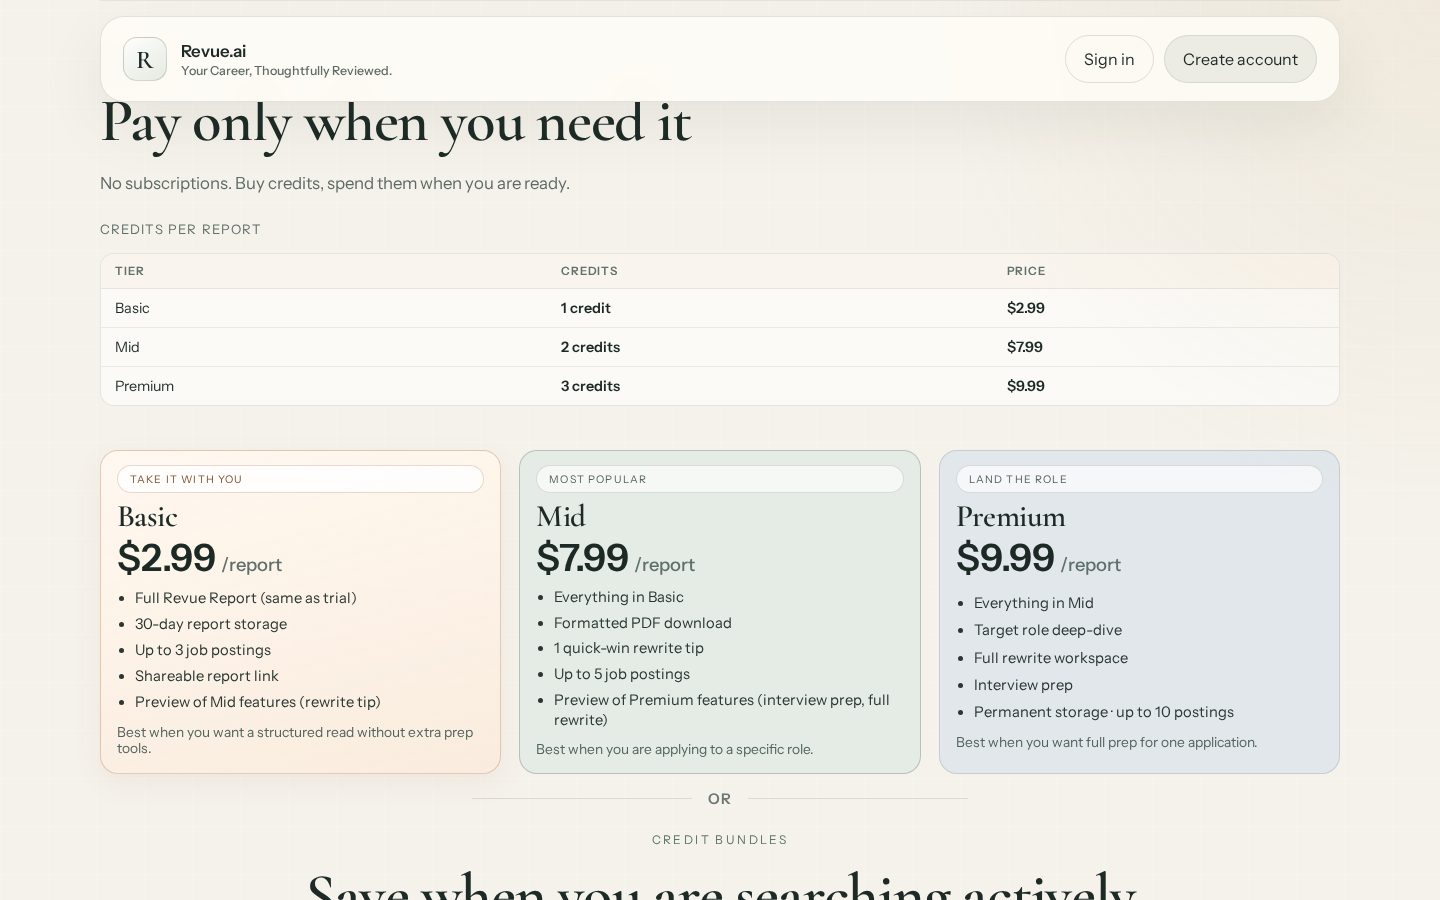Click '1 quick-win rewrite tip' feature
This screenshot has width=1440, height=900.
[629, 648]
